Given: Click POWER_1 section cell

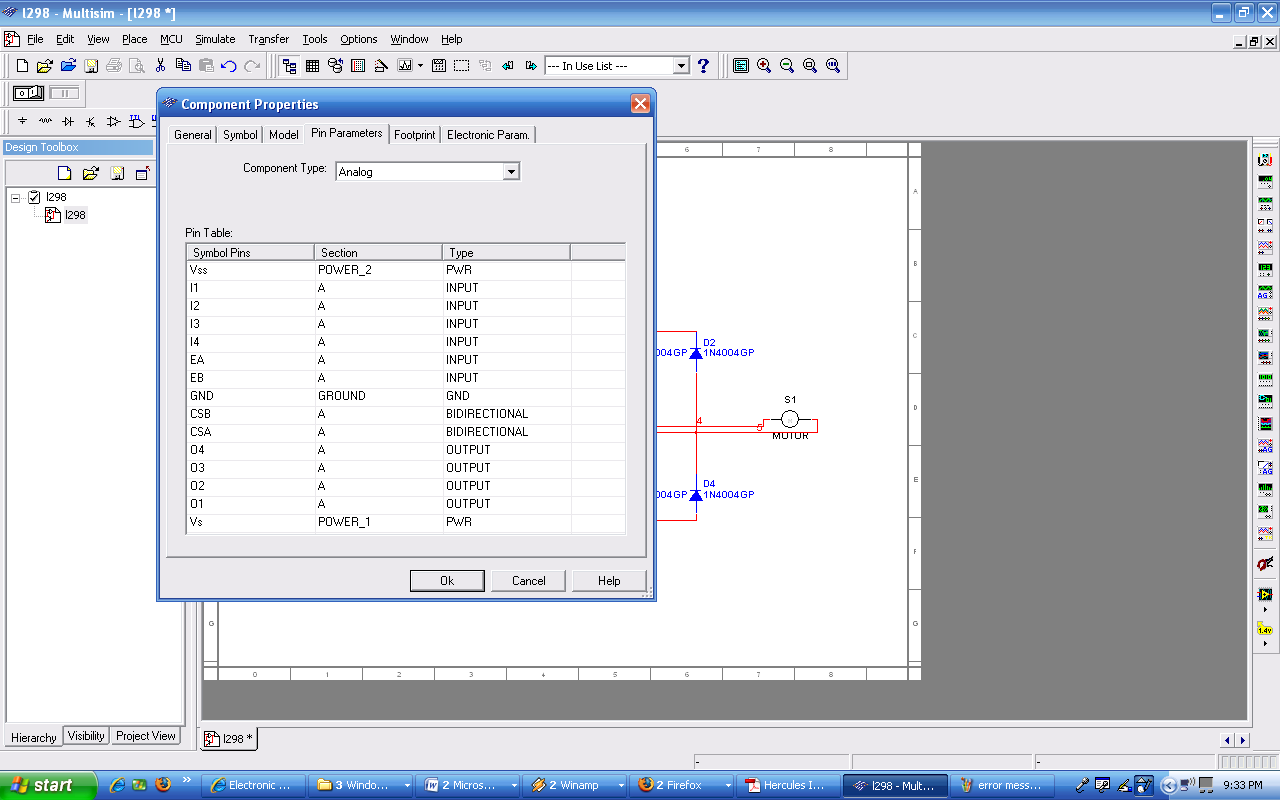Looking at the screenshot, I should pos(379,522).
